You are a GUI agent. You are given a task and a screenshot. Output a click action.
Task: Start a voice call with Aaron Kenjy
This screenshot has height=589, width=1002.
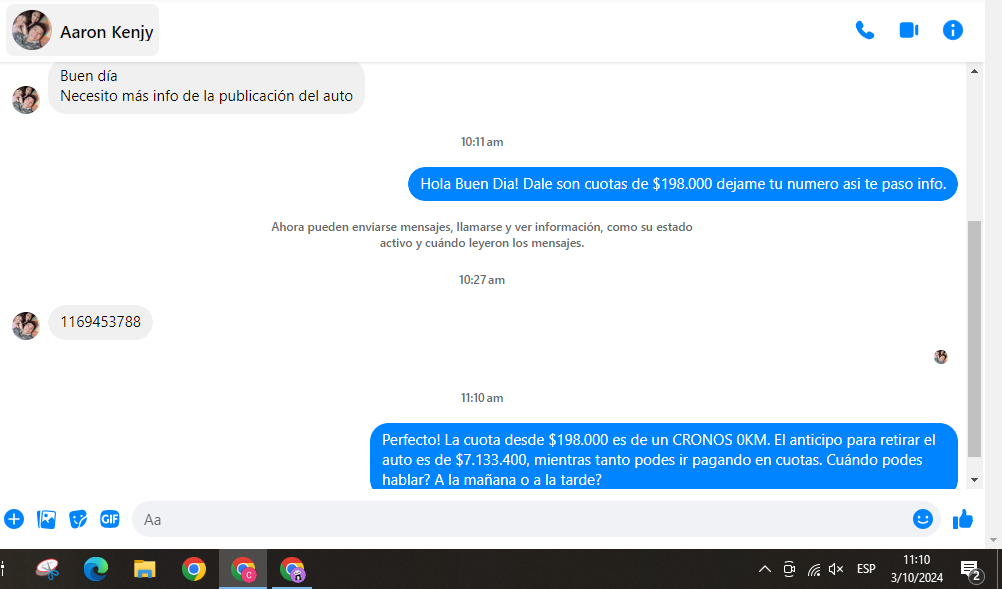[864, 30]
